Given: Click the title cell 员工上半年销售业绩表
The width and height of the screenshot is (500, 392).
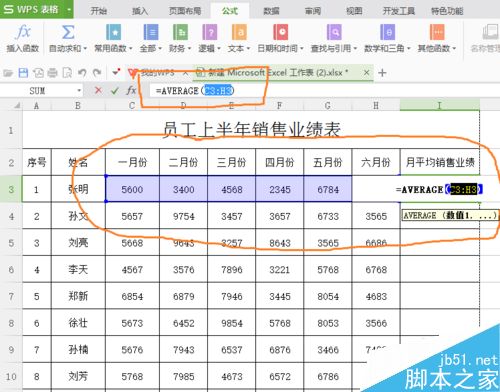Looking at the screenshot, I should point(251,130).
